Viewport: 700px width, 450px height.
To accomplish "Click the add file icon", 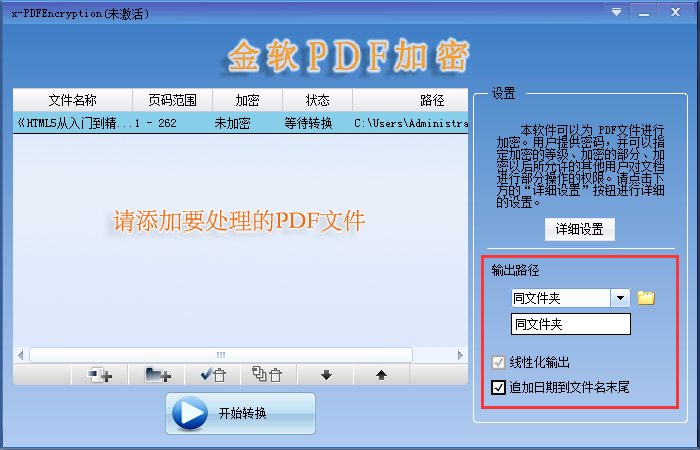I will pyautogui.click(x=100, y=375).
